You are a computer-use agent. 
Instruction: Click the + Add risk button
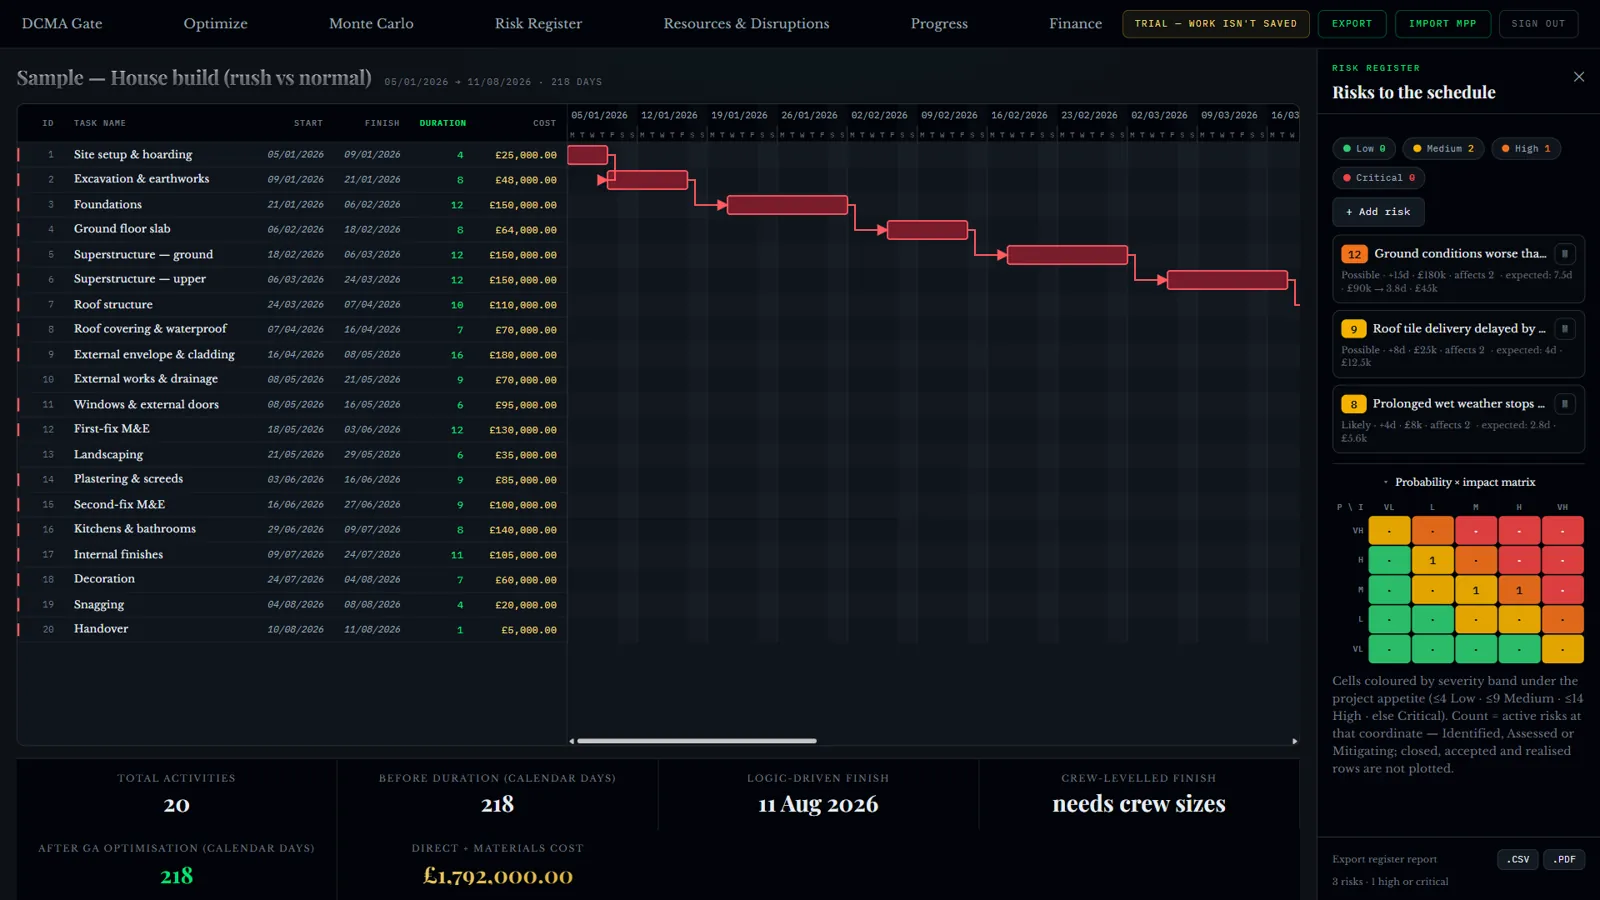pyautogui.click(x=1378, y=212)
